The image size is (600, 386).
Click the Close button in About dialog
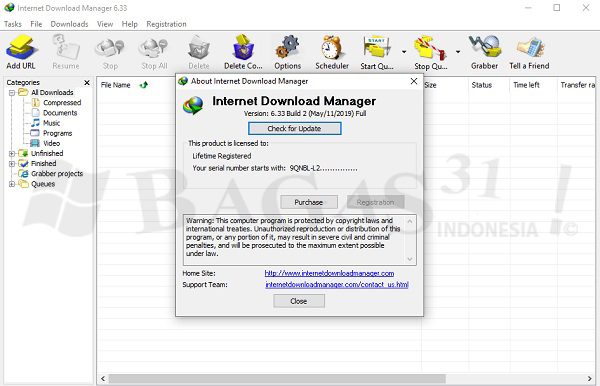(x=299, y=301)
